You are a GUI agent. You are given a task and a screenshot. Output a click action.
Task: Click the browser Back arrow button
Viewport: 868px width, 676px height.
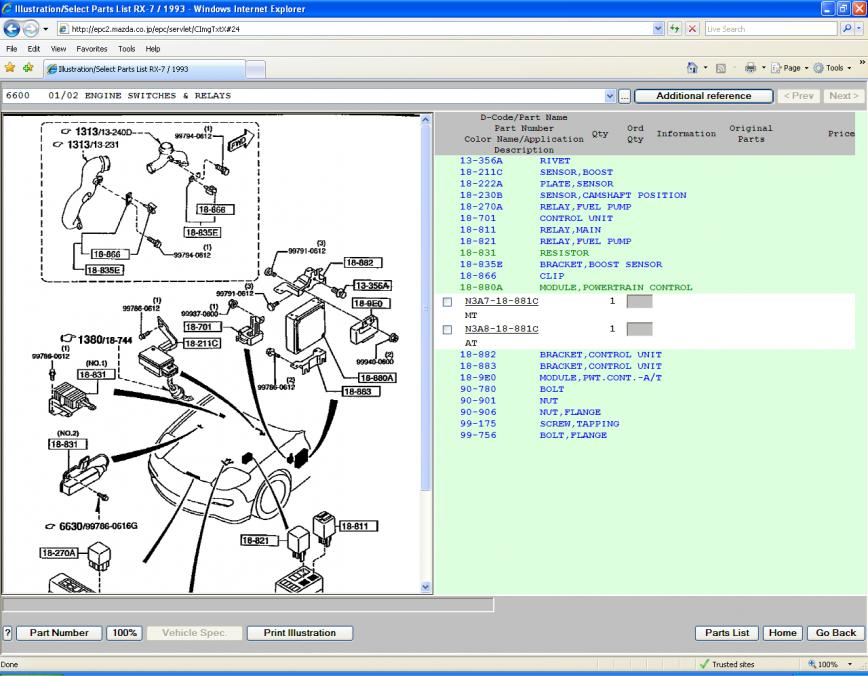coord(13,29)
